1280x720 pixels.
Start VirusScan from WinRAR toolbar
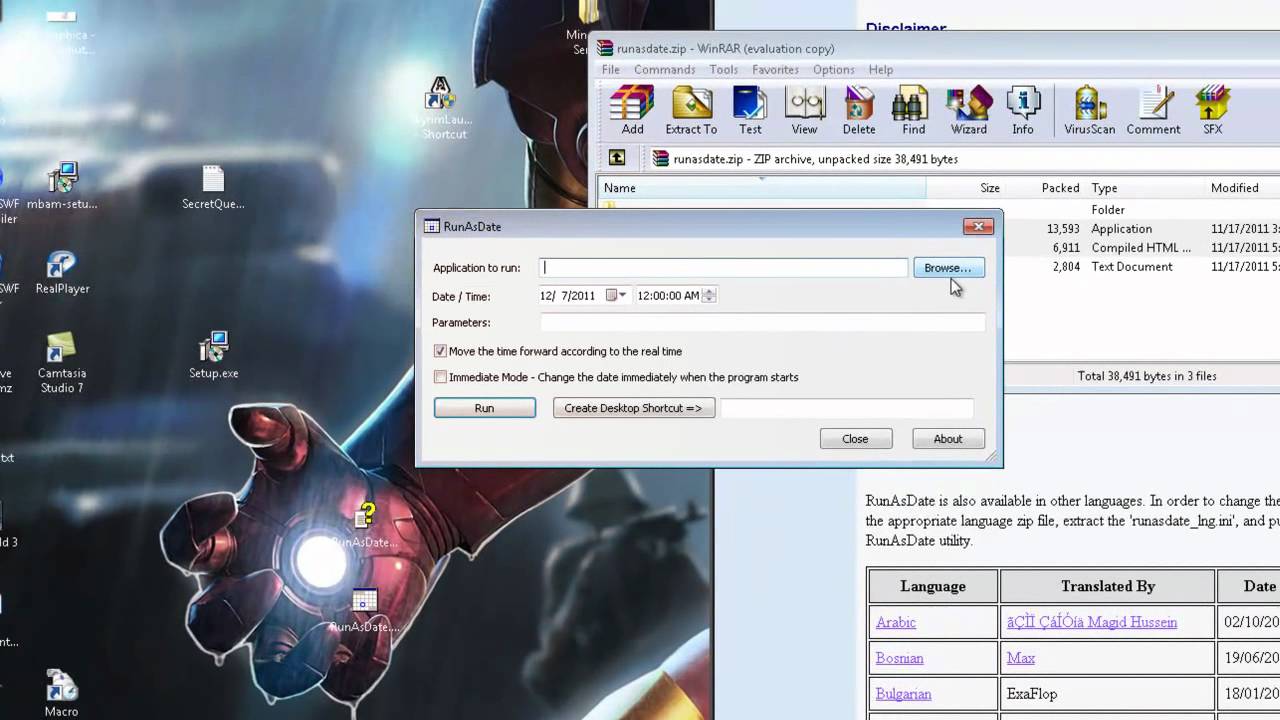pos(1089,110)
